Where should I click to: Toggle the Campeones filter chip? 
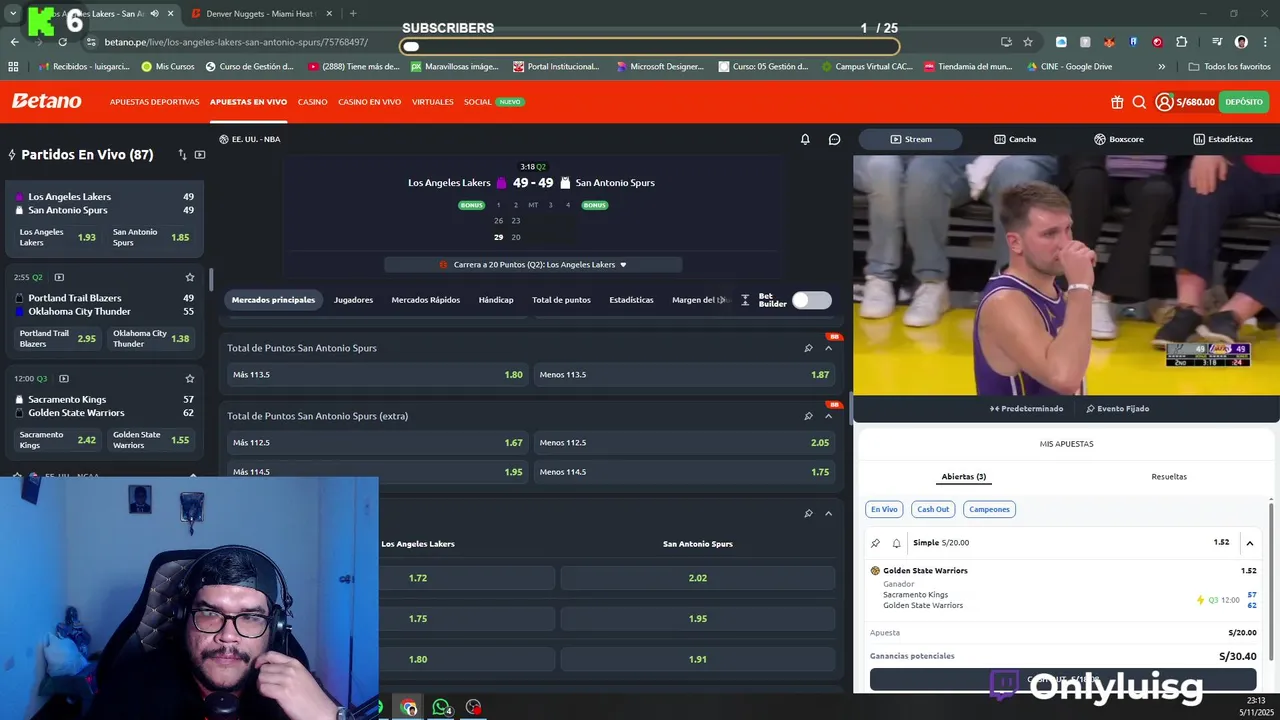(989, 509)
